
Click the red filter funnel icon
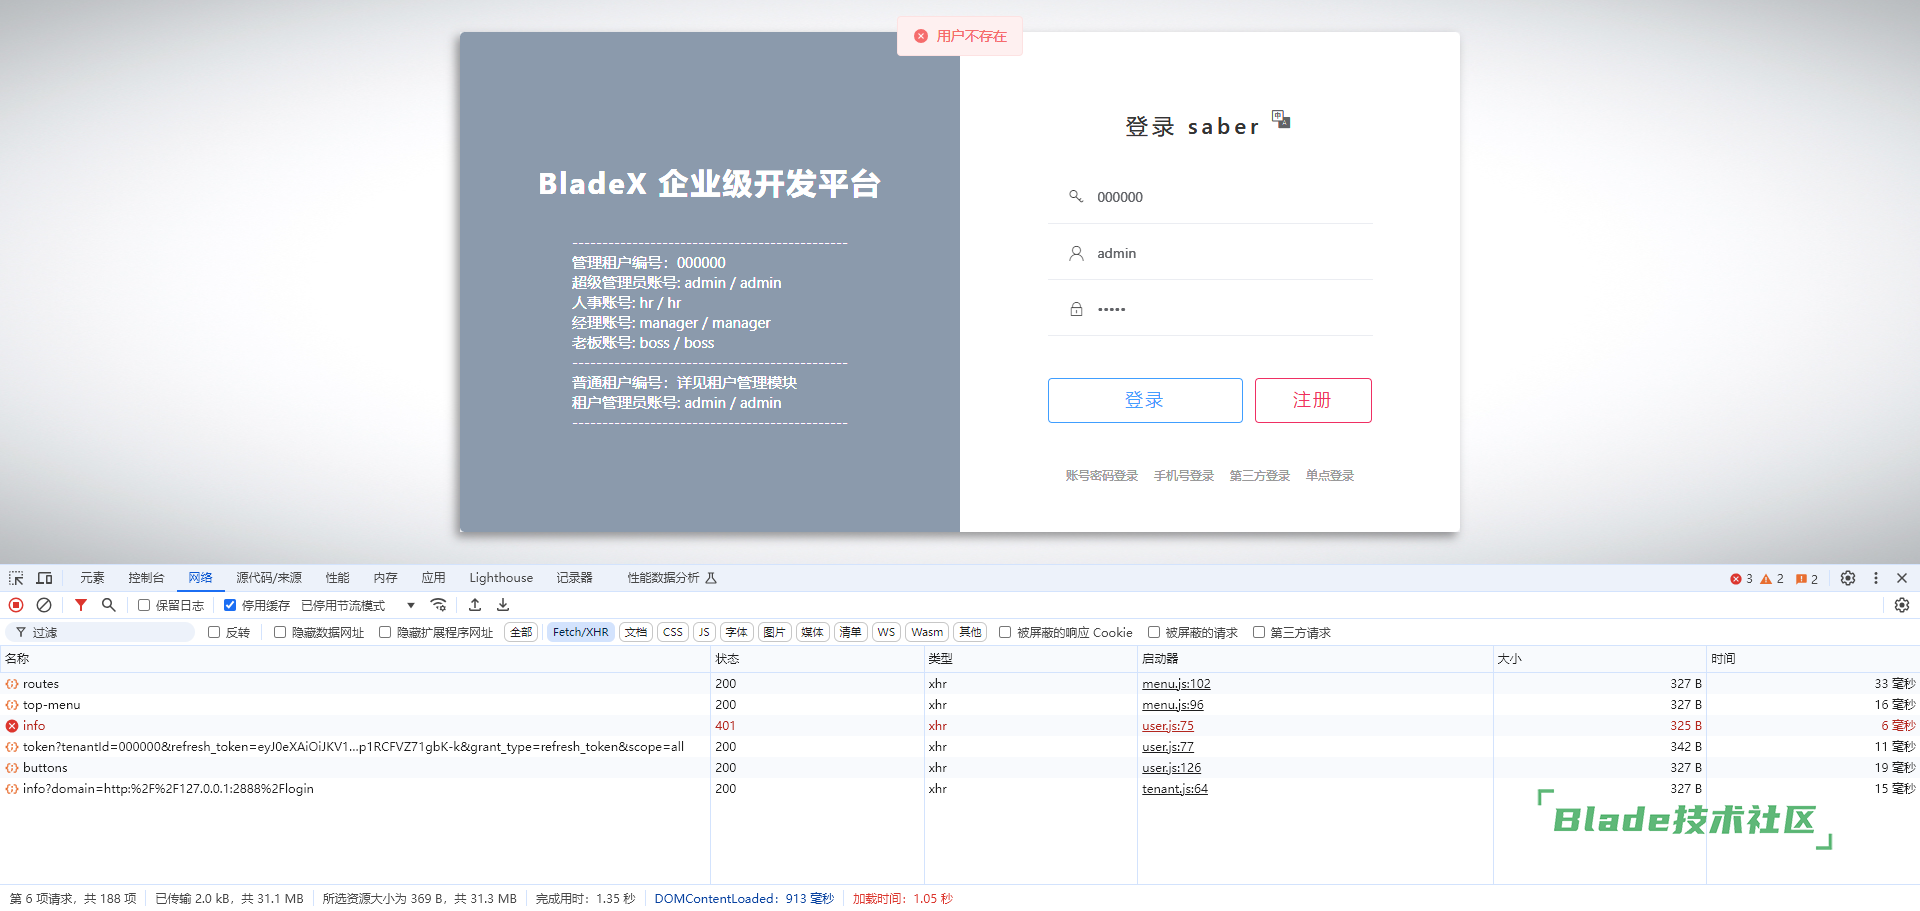click(x=81, y=605)
